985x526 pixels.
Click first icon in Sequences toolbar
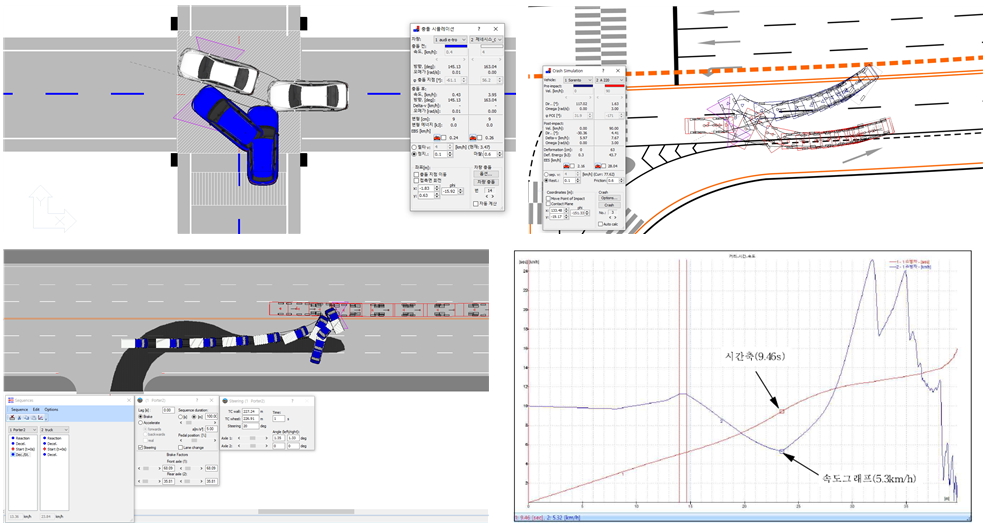[11, 418]
